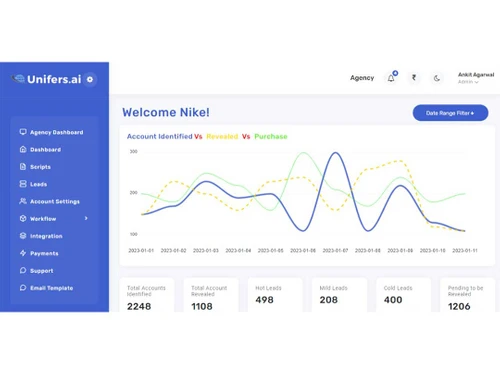Open the Ankit Agarwal Admin dropdown
Screen dimensions: 500x375
(476, 78)
